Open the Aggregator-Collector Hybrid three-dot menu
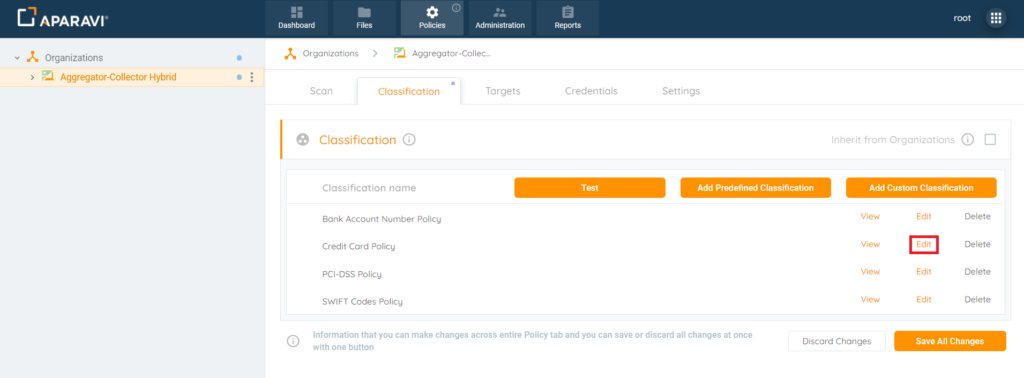The image size is (1024, 378). click(252, 77)
